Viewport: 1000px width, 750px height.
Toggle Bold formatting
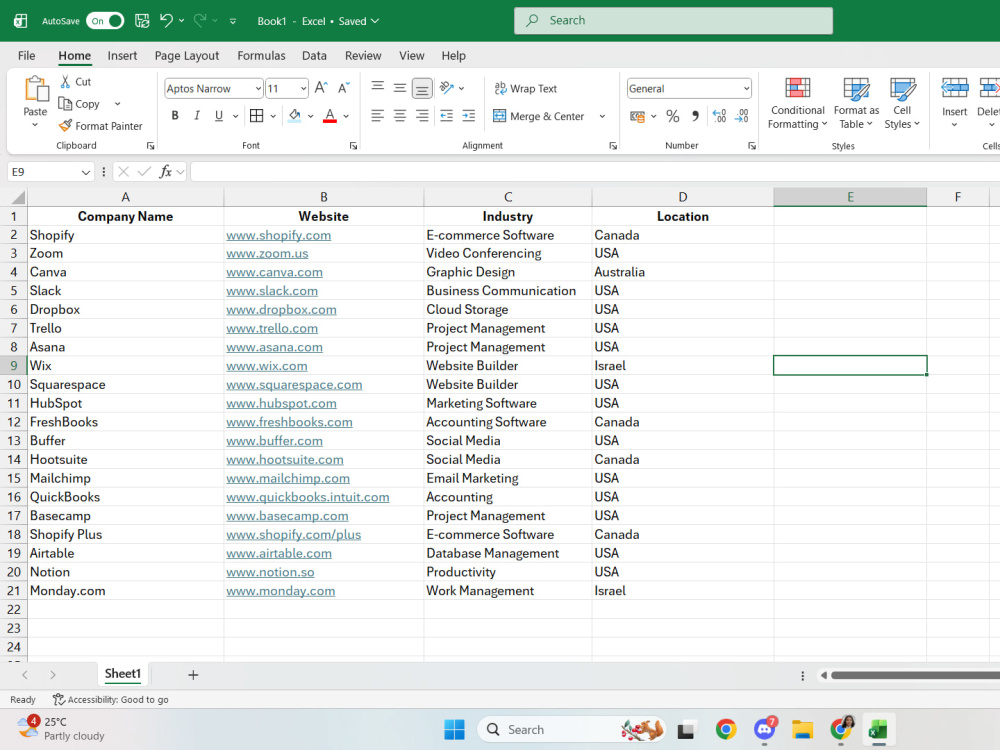[x=175, y=115]
